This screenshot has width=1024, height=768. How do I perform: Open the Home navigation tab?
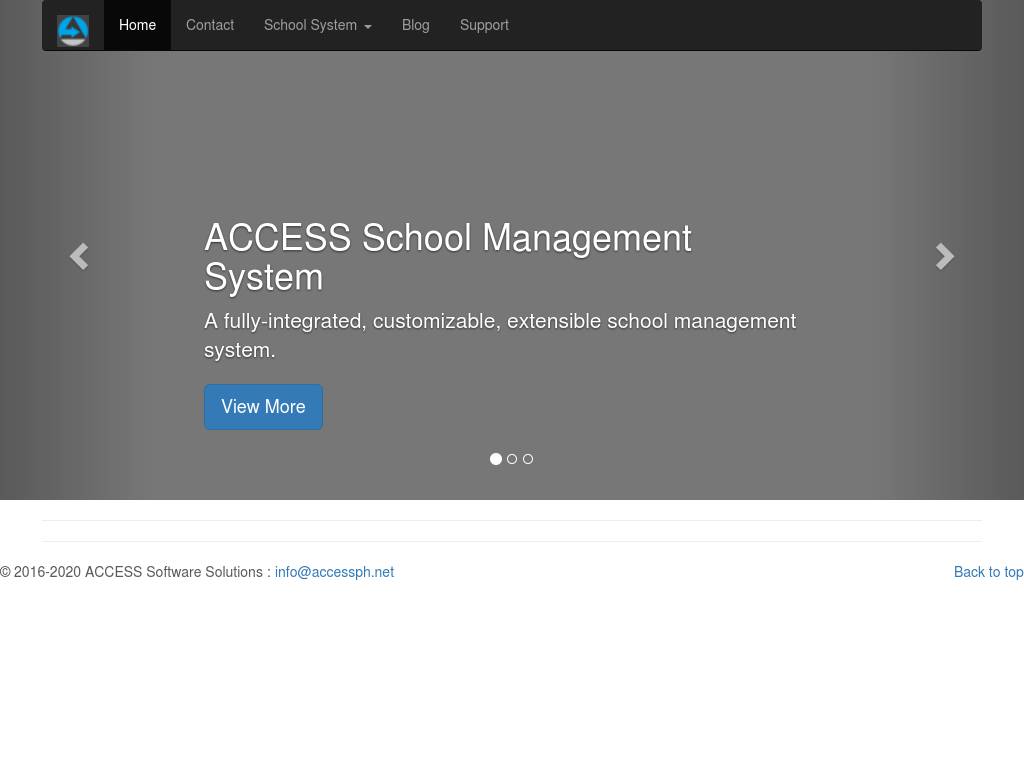pyautogui.click(x=137, y=25)
